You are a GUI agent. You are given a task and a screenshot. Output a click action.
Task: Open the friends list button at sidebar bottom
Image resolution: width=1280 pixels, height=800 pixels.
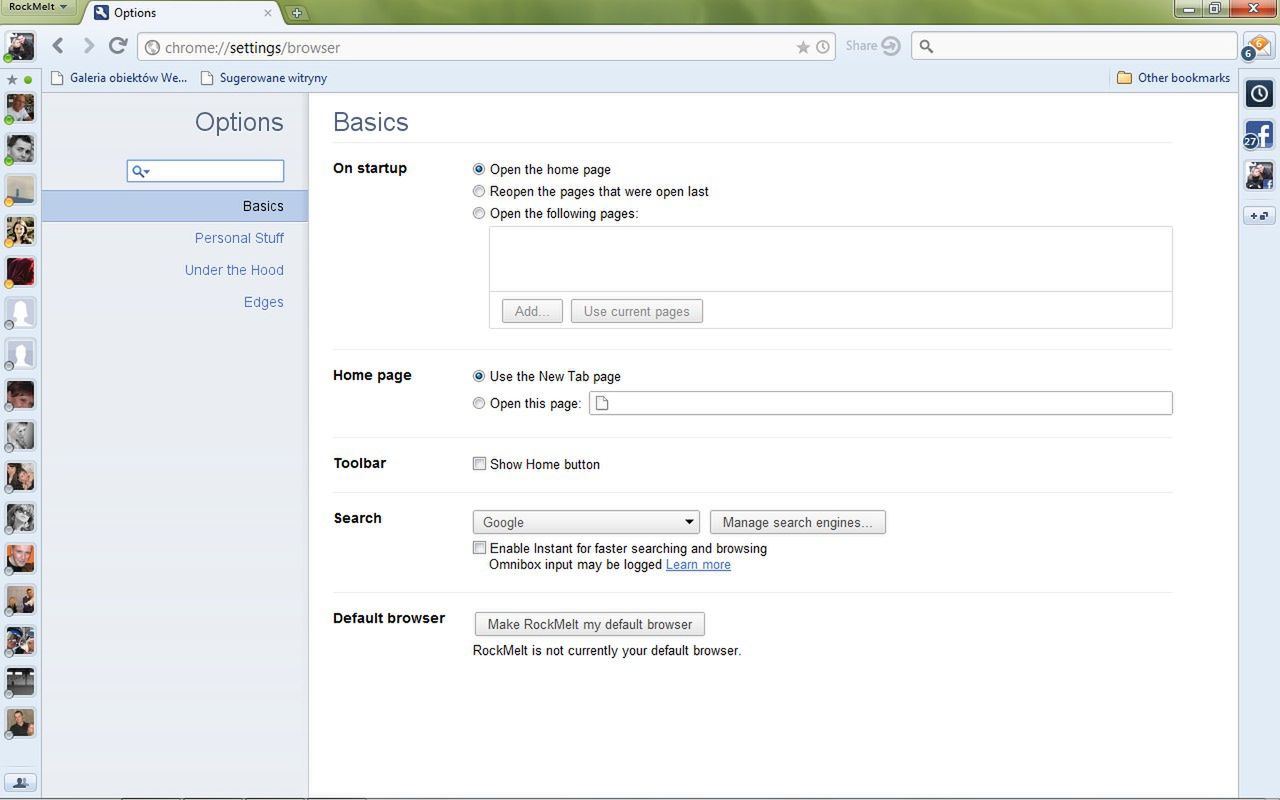point(20,782)
